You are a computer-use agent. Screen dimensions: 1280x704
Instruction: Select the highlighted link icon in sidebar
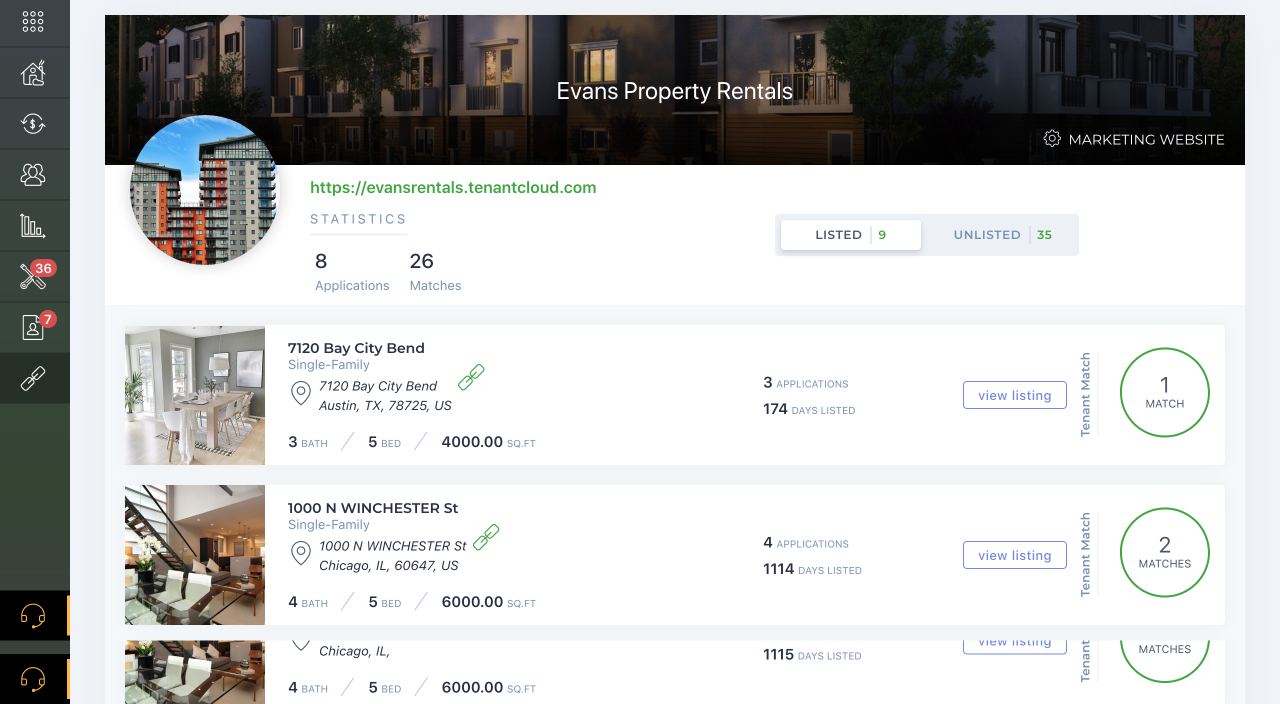34,378
